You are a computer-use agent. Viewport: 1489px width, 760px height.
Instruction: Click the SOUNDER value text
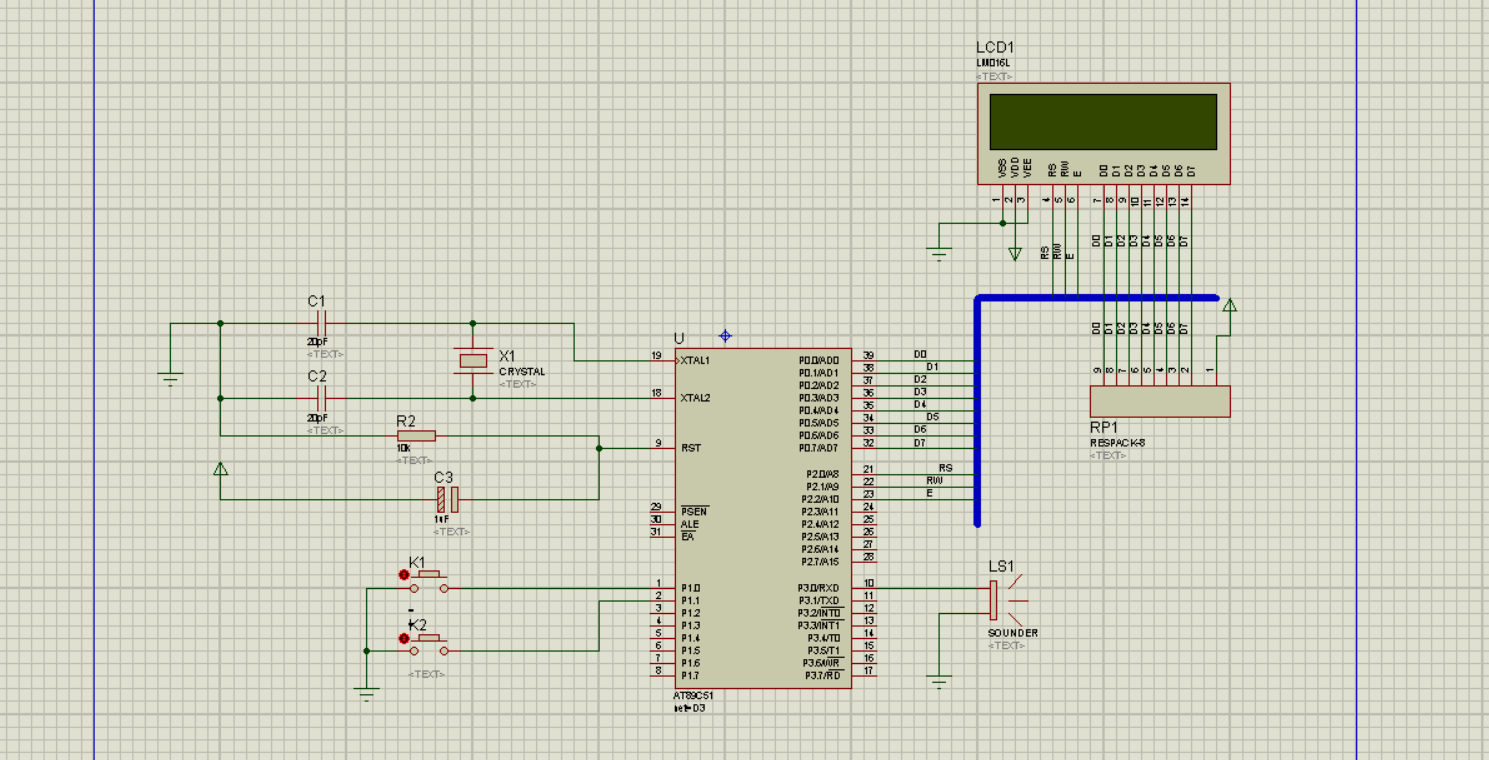(x=1013, y=633)
